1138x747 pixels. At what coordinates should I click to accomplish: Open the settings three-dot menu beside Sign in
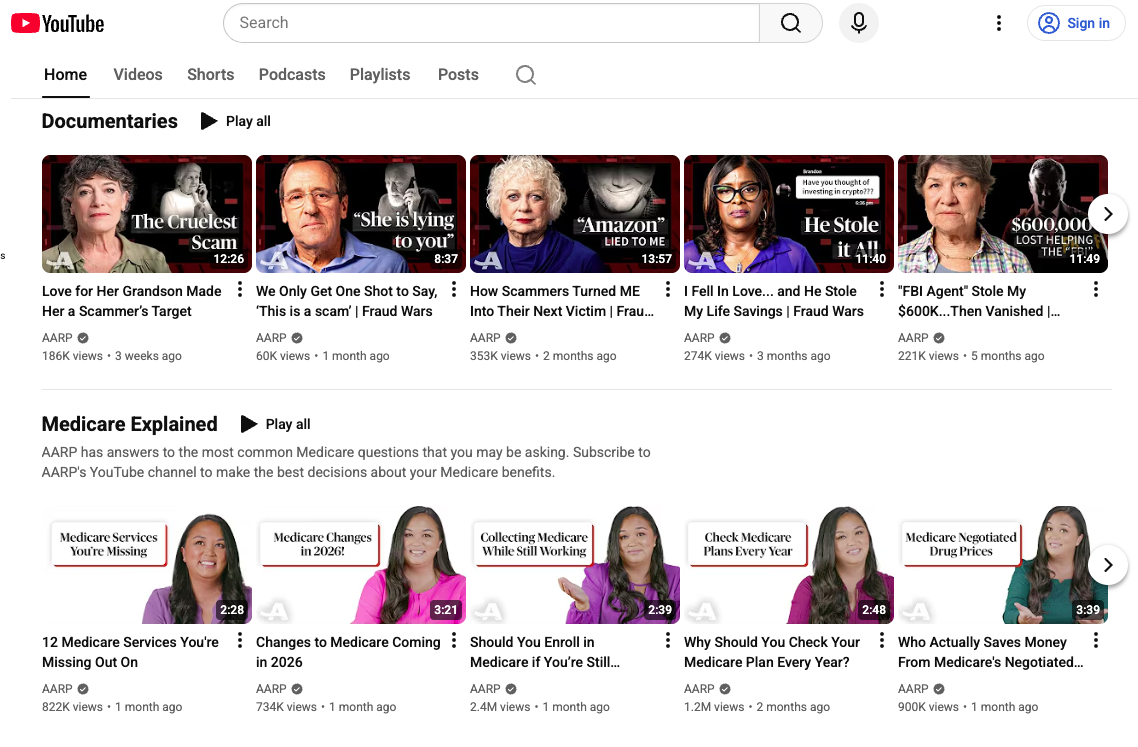(998, 23)
